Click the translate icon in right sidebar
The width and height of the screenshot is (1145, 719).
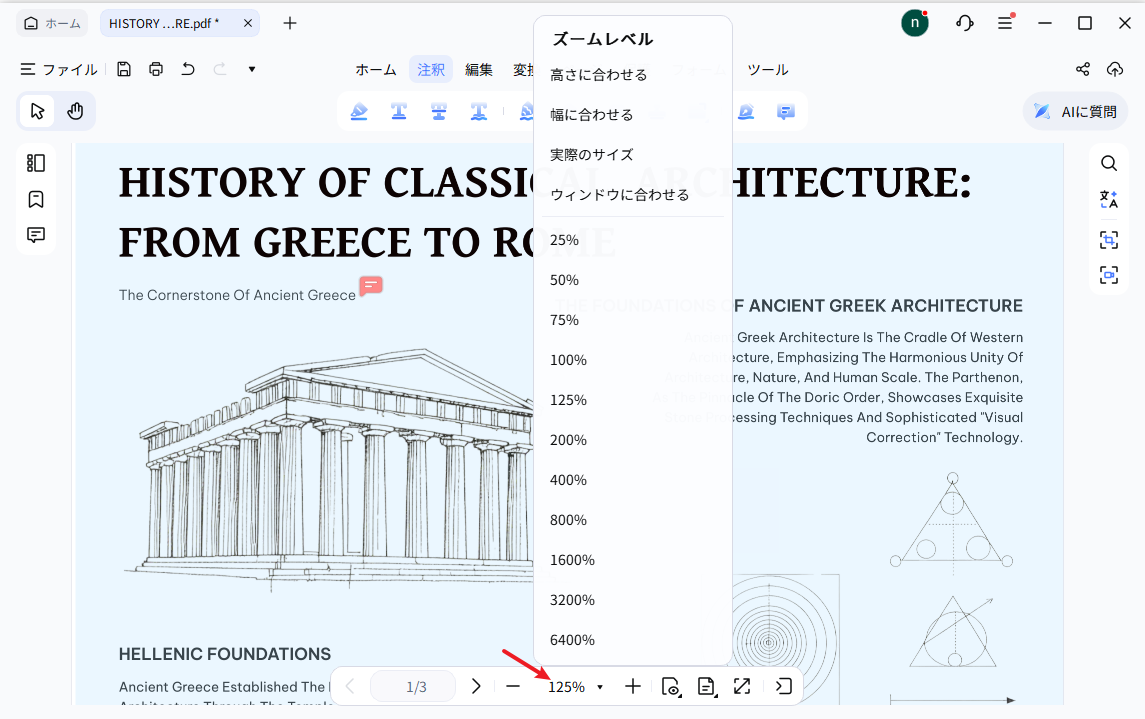pos(1108,199)
